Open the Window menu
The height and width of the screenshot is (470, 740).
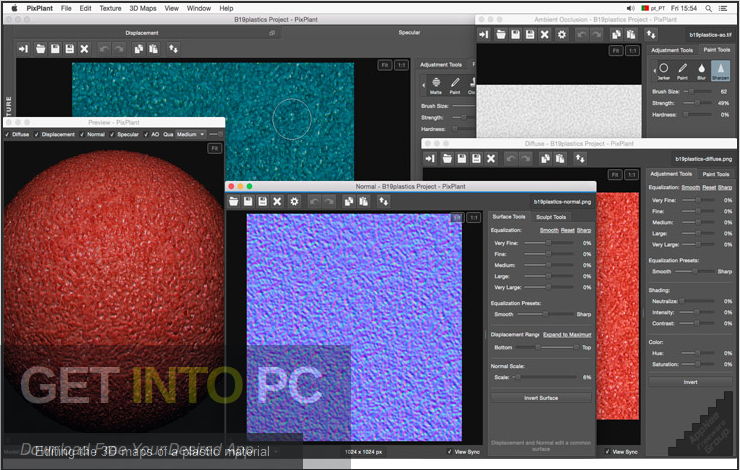199,8
